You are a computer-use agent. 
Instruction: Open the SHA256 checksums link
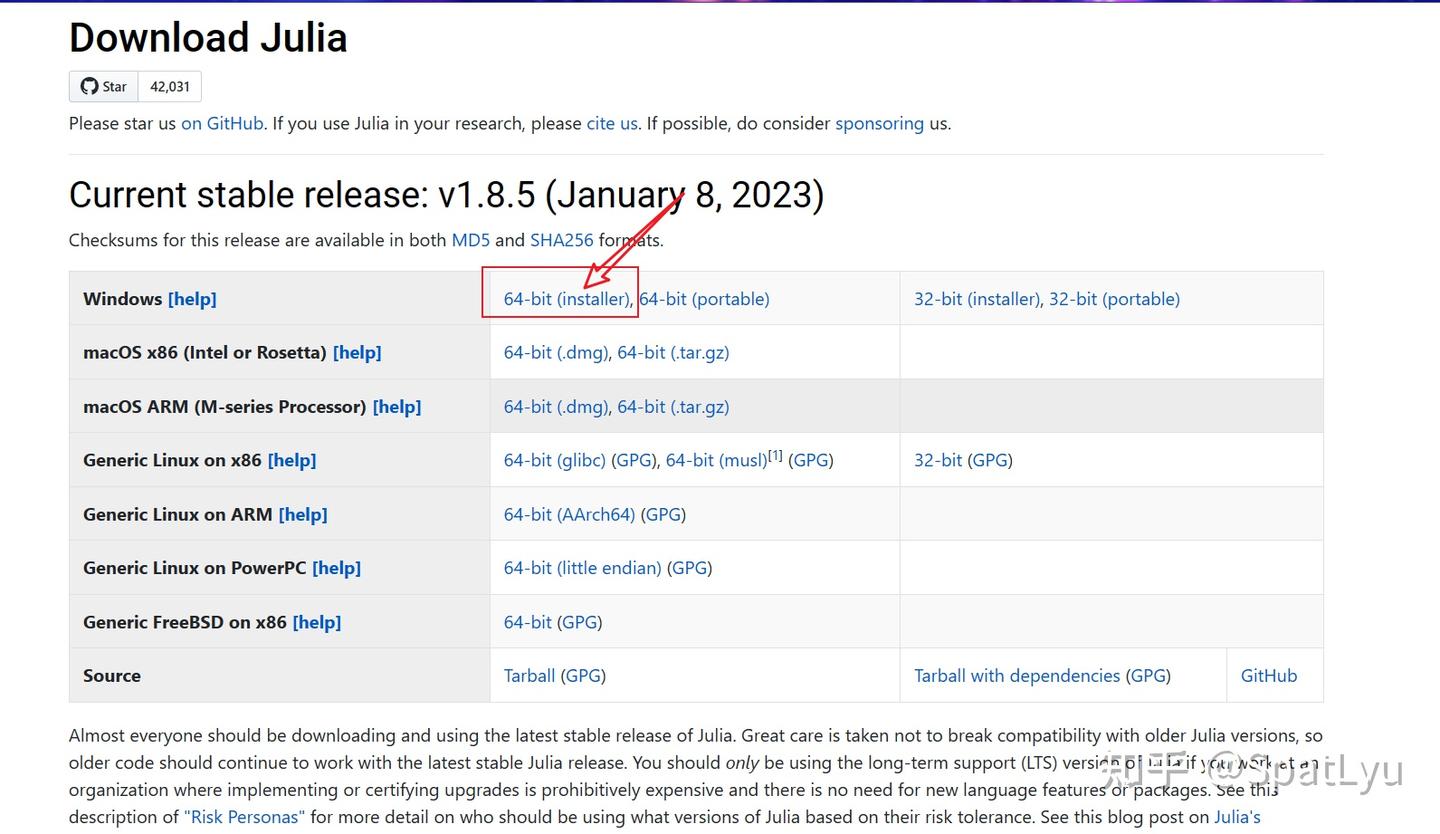coord(561,240)
